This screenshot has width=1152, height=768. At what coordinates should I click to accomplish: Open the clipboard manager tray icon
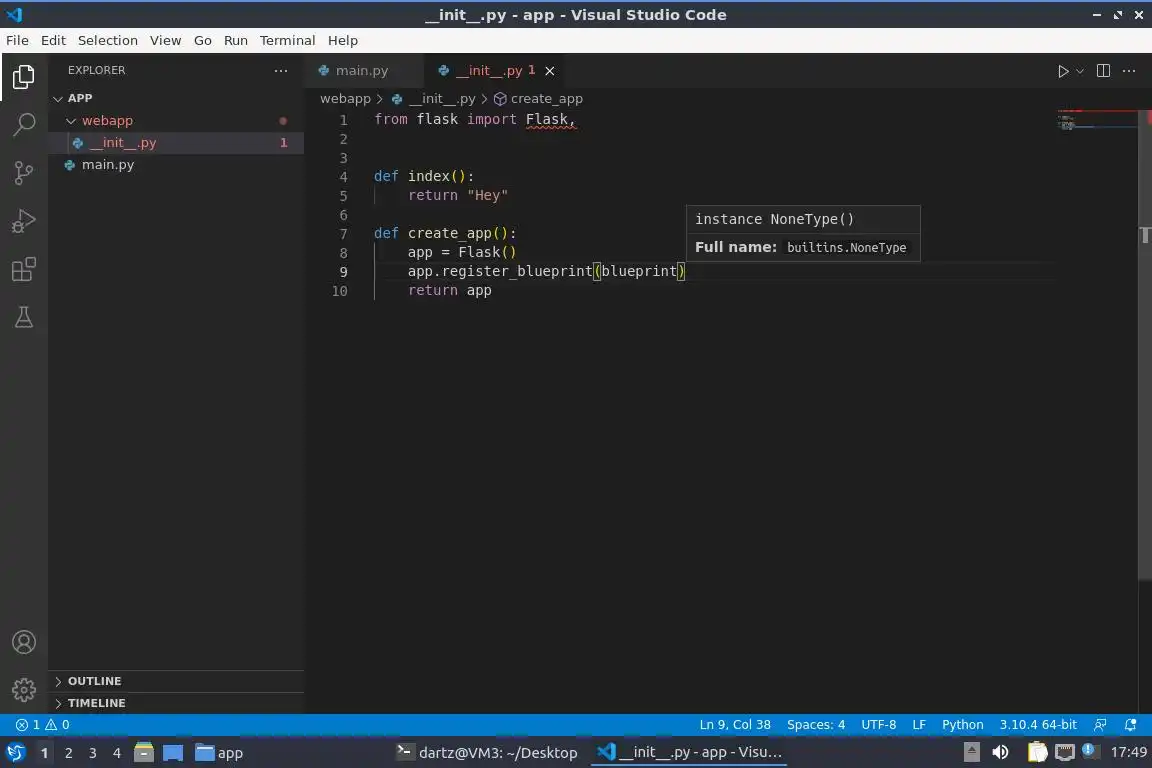(1037, 753)
